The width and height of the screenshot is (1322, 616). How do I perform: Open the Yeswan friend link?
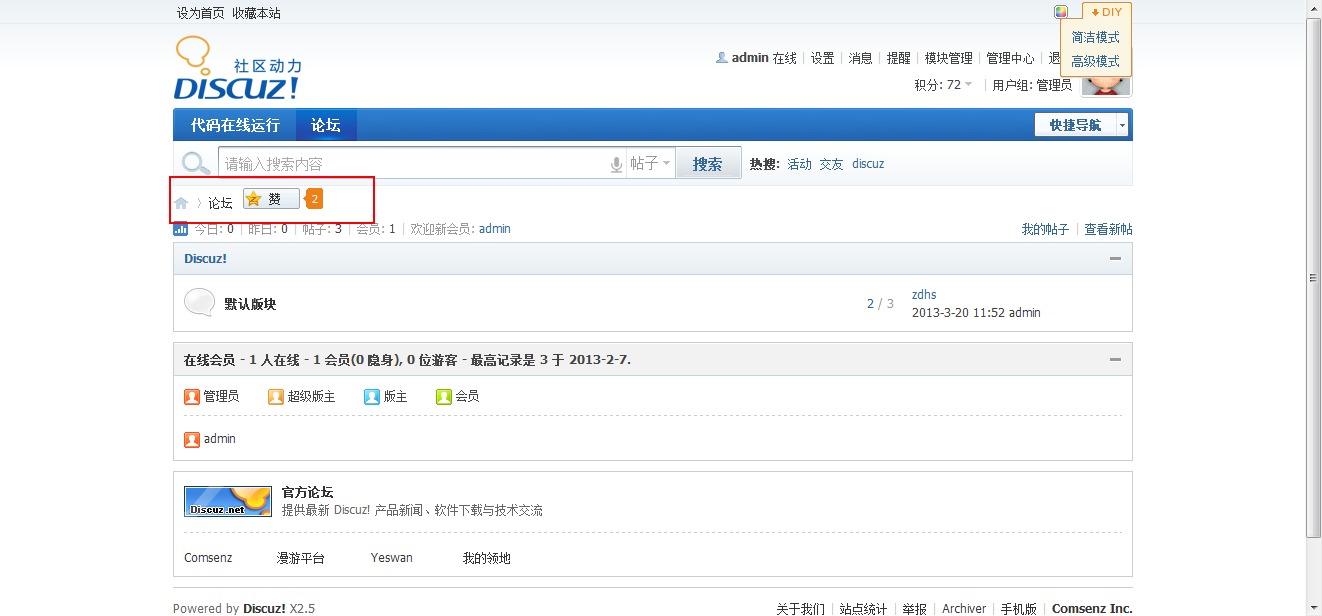(391, 558)
